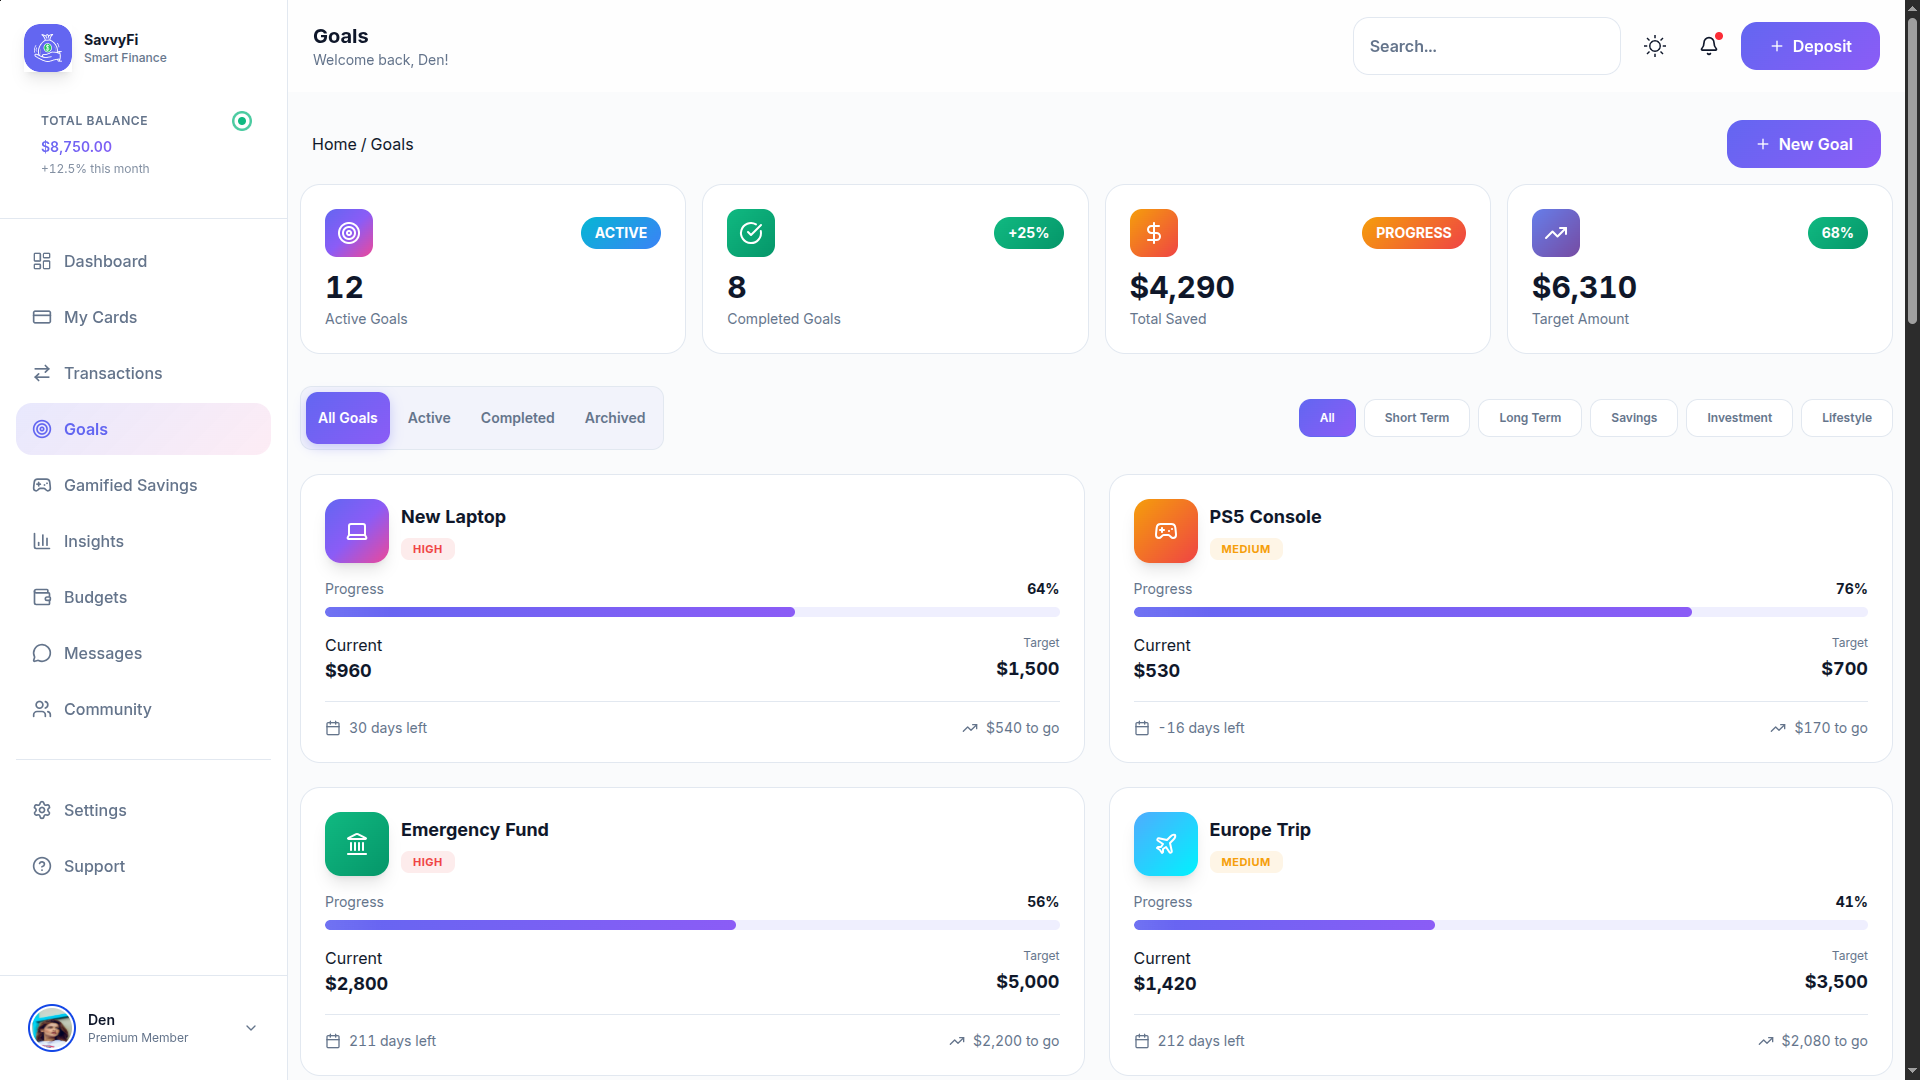
Task: Click the Home breadcrumb link
Action: point(334,144)
